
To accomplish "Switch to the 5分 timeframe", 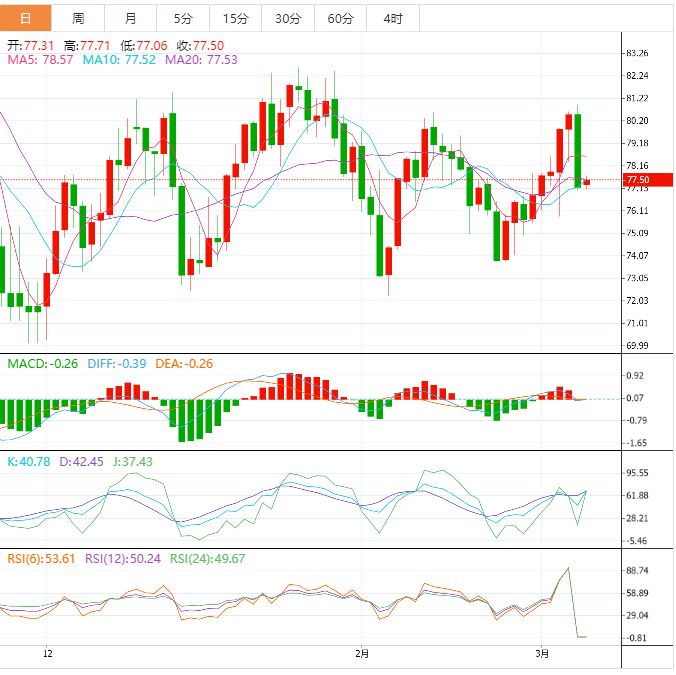I will [x=183, y=18].
